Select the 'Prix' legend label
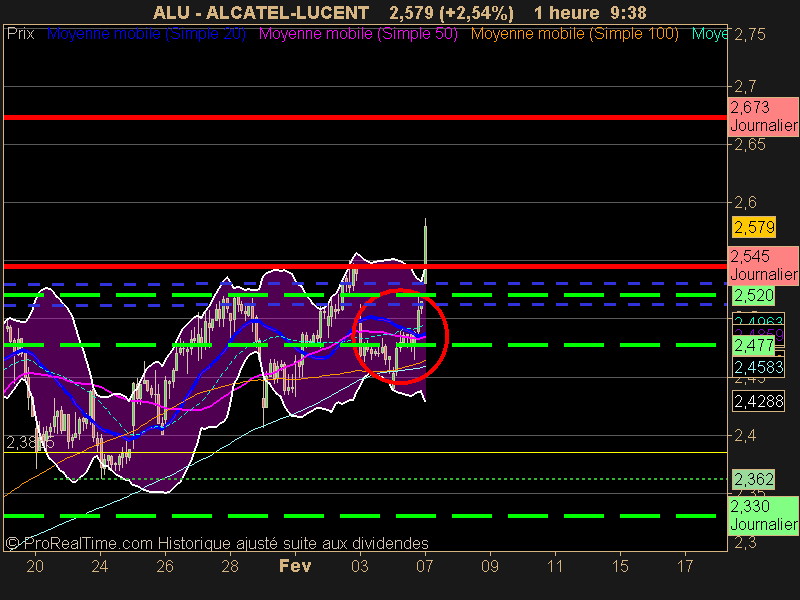Image resolution: width=800 pixels, height=600 pixels. 20,34
